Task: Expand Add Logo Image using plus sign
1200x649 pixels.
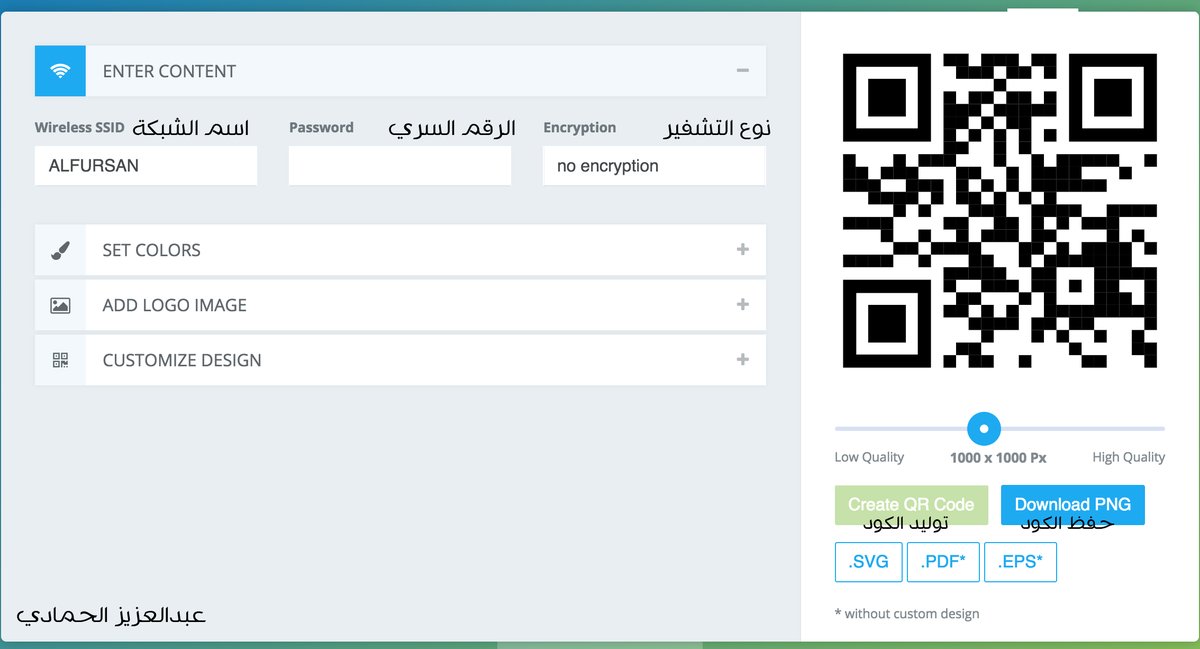Action: [742, 305]
